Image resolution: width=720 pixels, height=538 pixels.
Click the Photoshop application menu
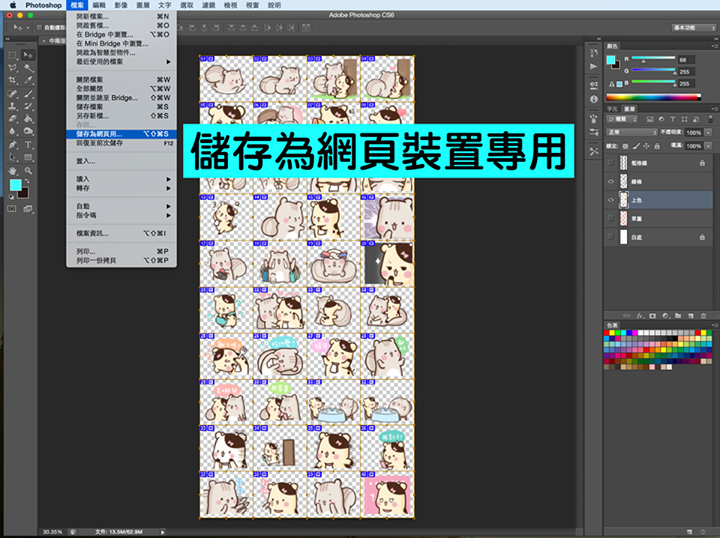(x=44, y=5)
